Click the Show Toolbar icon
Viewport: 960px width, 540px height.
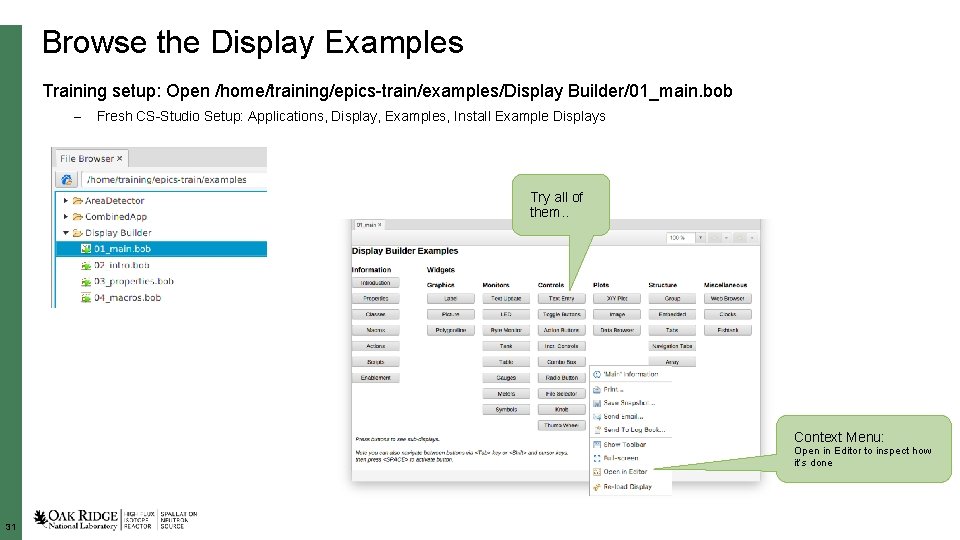597,444
